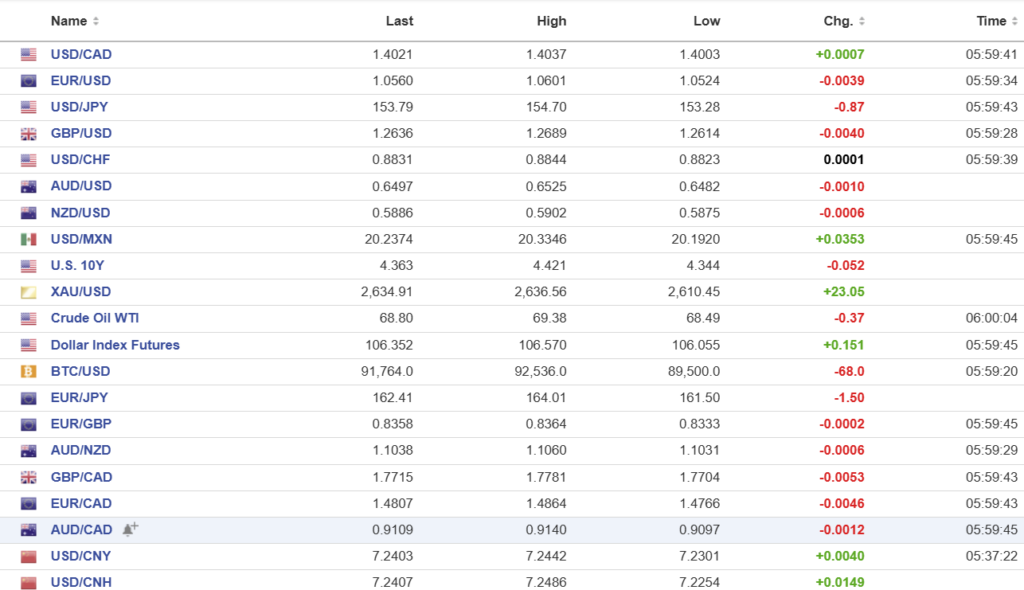Sort the table by Chg. column arrows
The image size is (1024, 590).
(x=862, y=21)
